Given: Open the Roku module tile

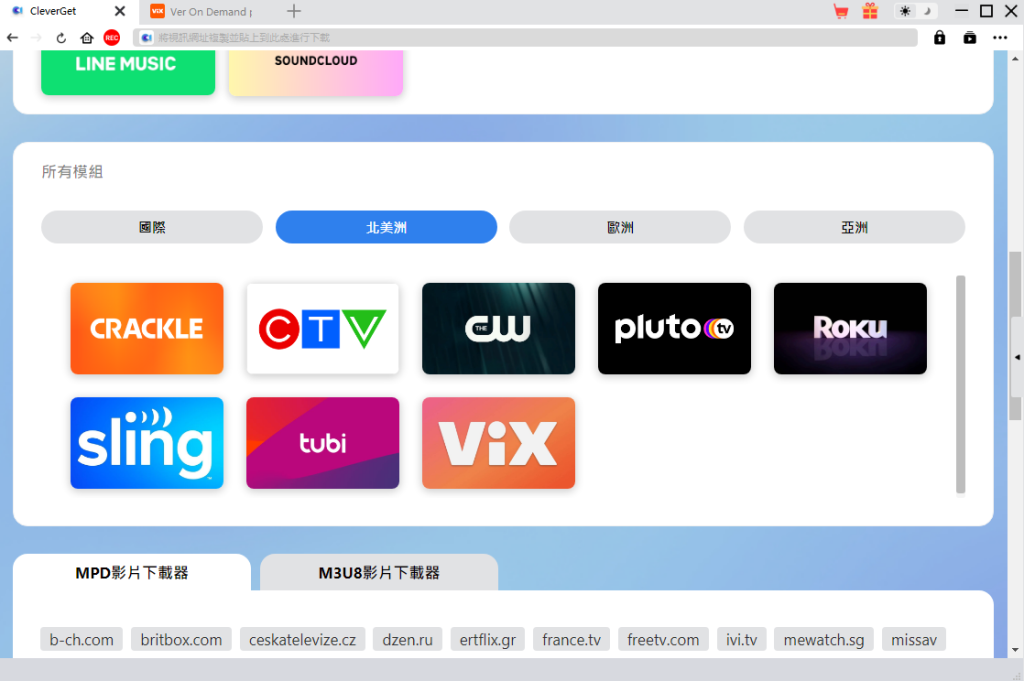Looking at the screenshot, I should click(850, 328).
